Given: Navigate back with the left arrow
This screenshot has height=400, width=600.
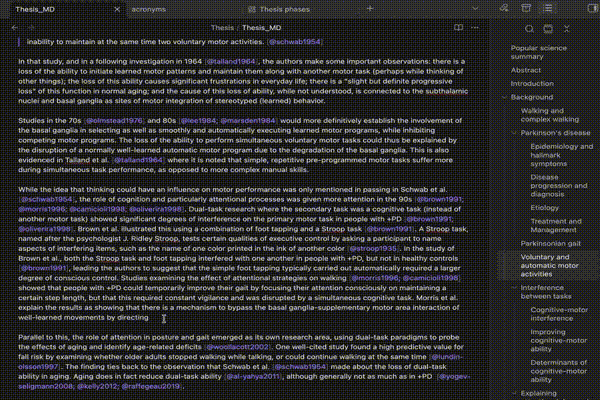Looking at the screenshot, I should [14, 29].
